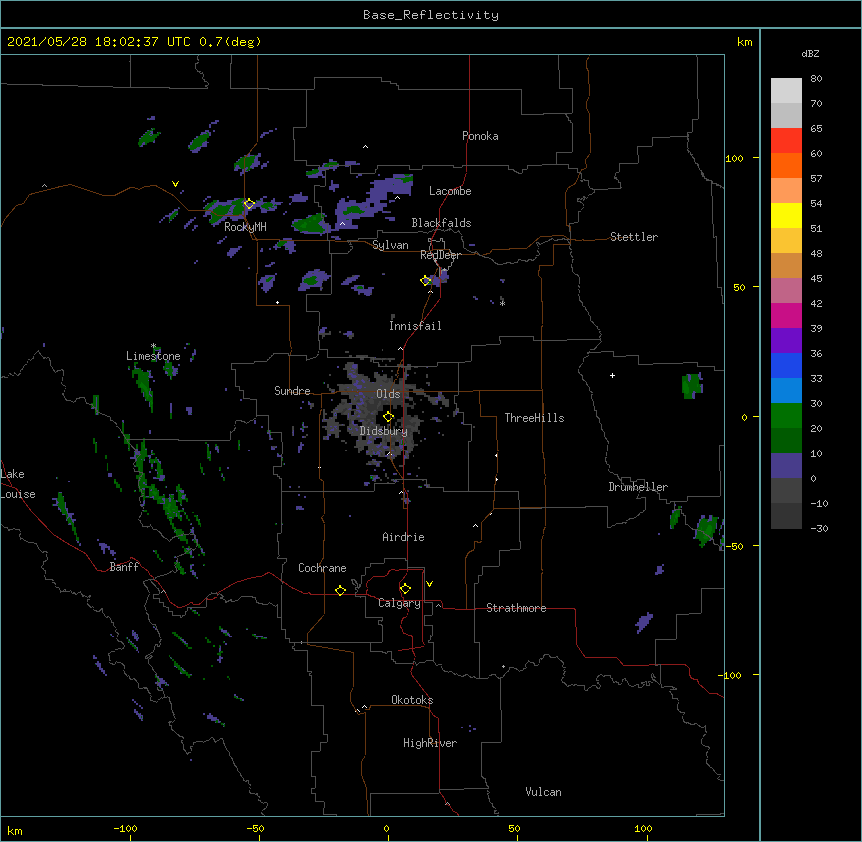This screenshot has height=842, width=862.
Task: Click the white 80 dBZ legend swatch
Action: click(x=786, y=90)
